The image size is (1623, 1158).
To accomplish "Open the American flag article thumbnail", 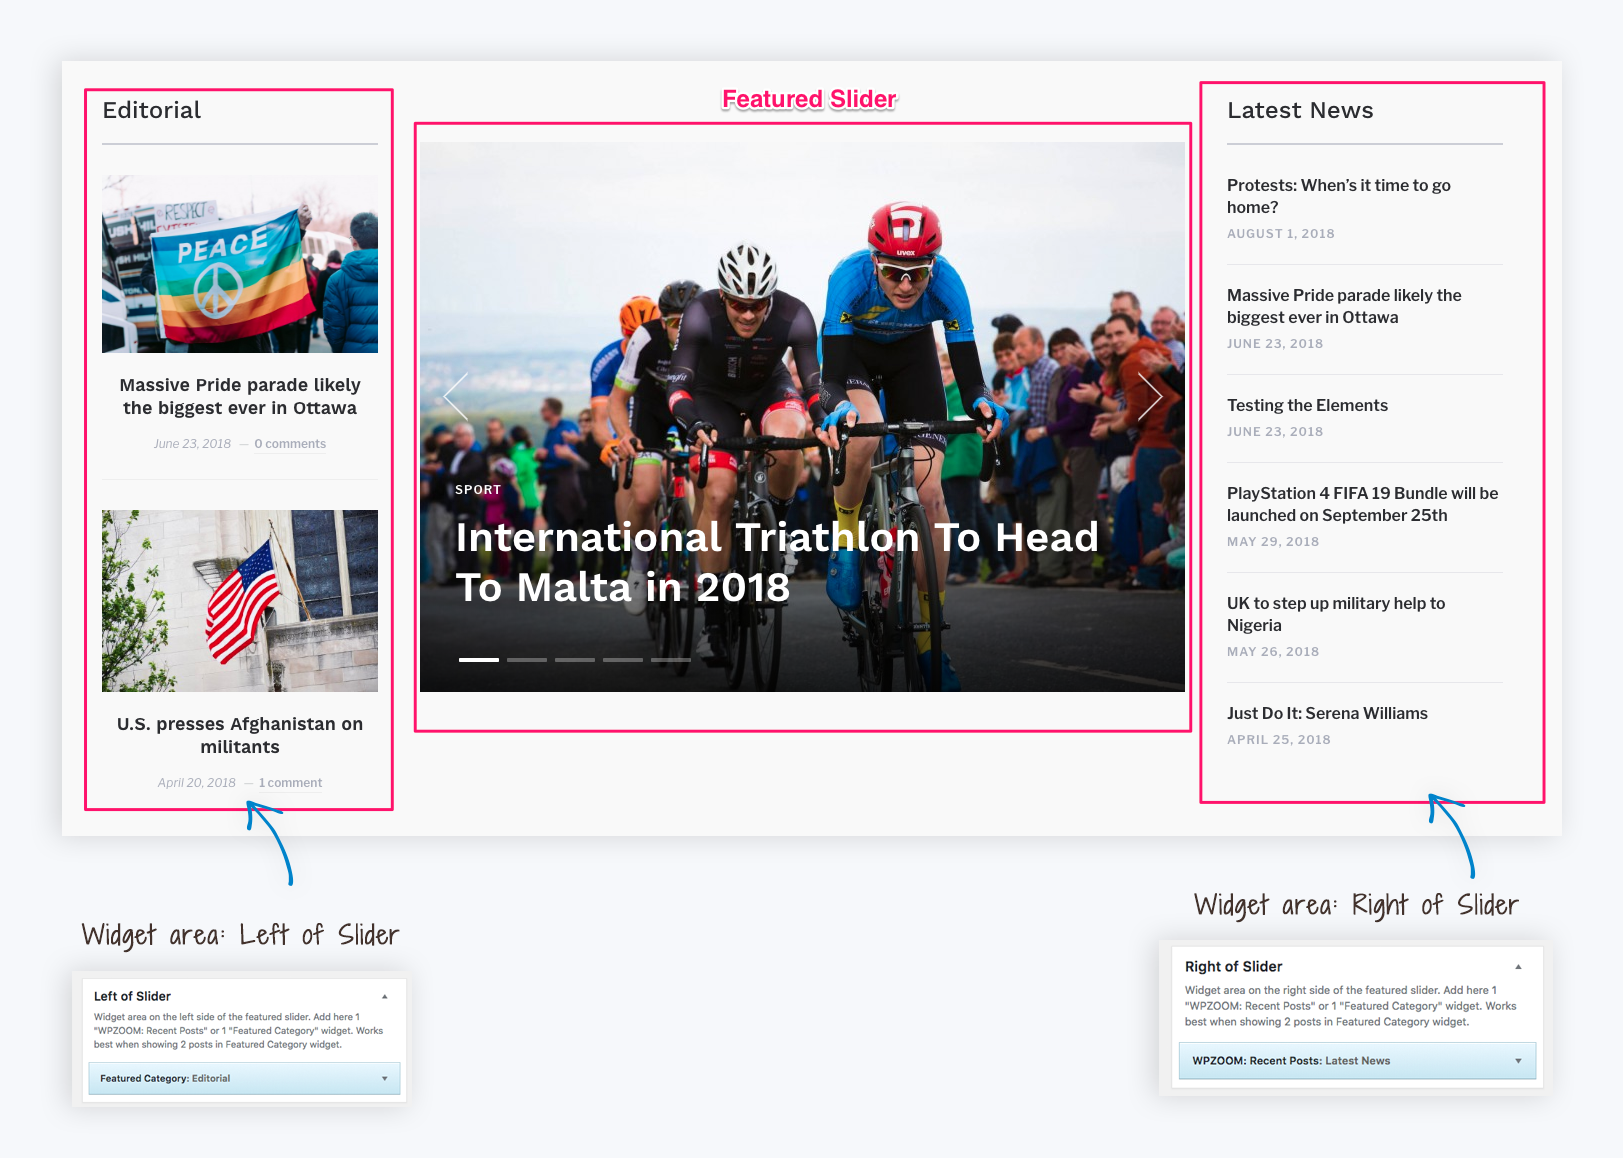I will [x=240, y=601].
